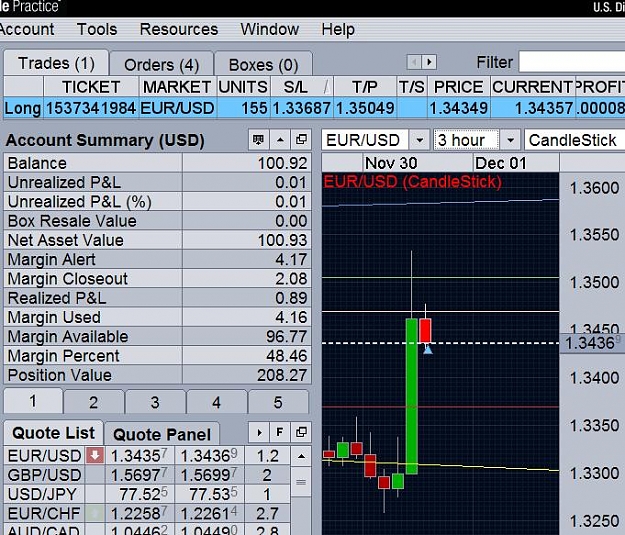Screen dimensions: 625x535
Task: Select account summary page tab 2
Action: [x=94, y=402]
